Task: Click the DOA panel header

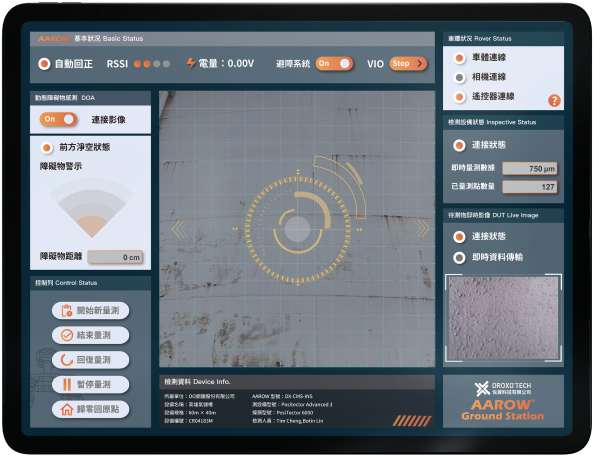Action: tap(90, 98)
